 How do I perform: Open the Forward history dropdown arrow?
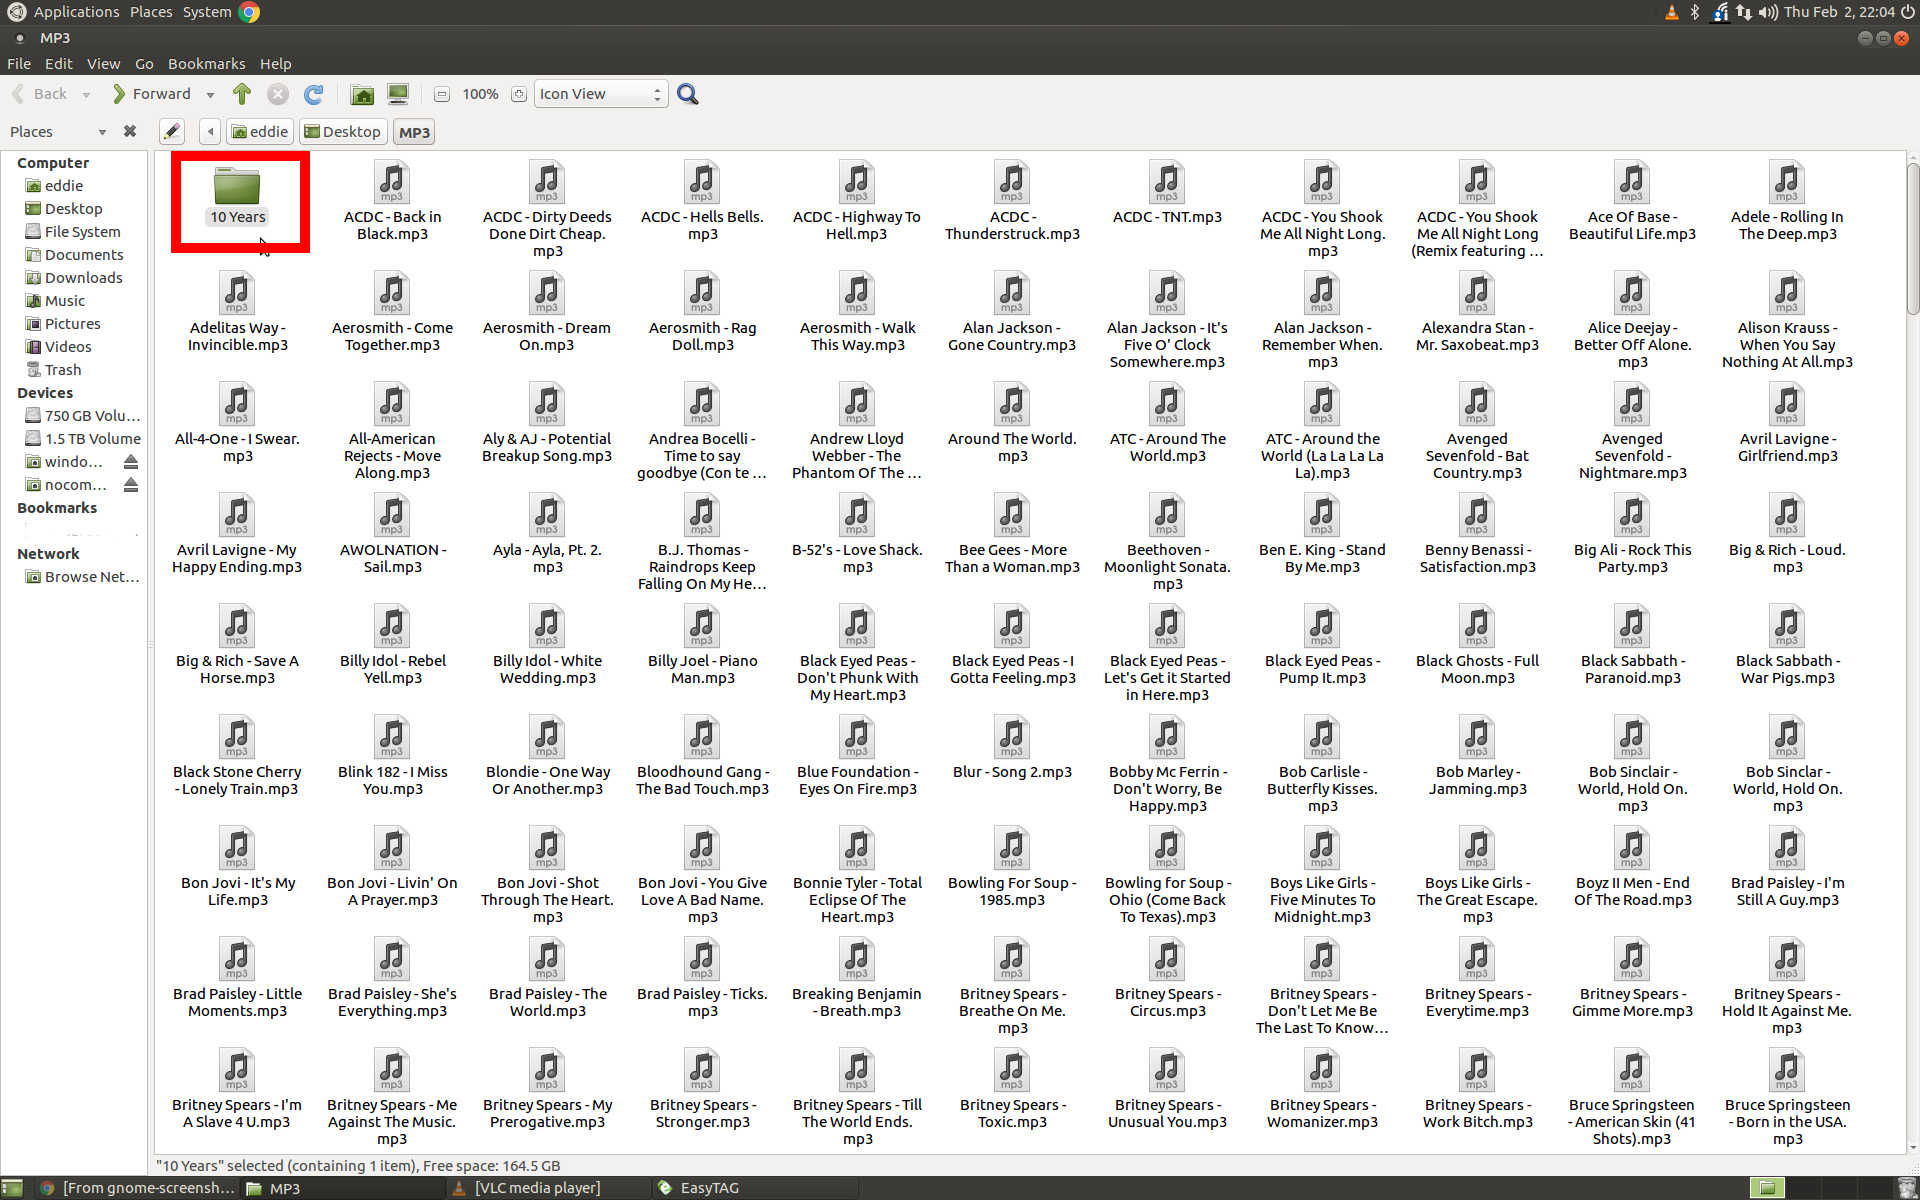210,95
